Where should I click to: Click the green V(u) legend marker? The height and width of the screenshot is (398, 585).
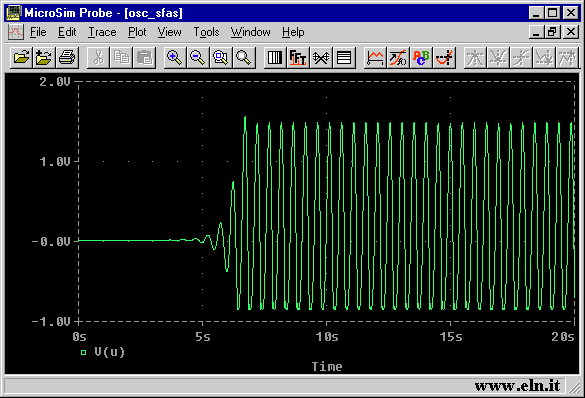point(83,352)
